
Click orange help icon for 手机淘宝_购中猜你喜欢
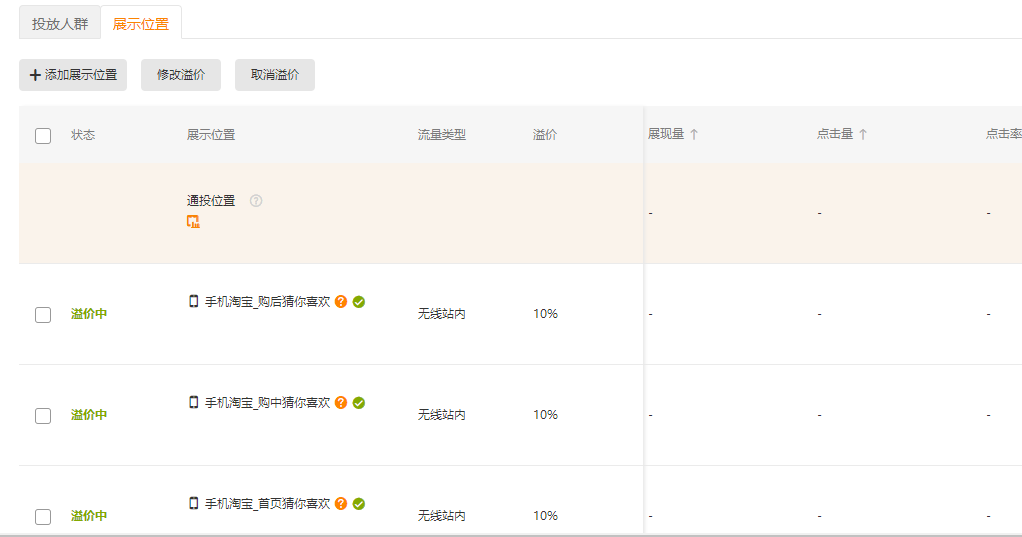341,403
